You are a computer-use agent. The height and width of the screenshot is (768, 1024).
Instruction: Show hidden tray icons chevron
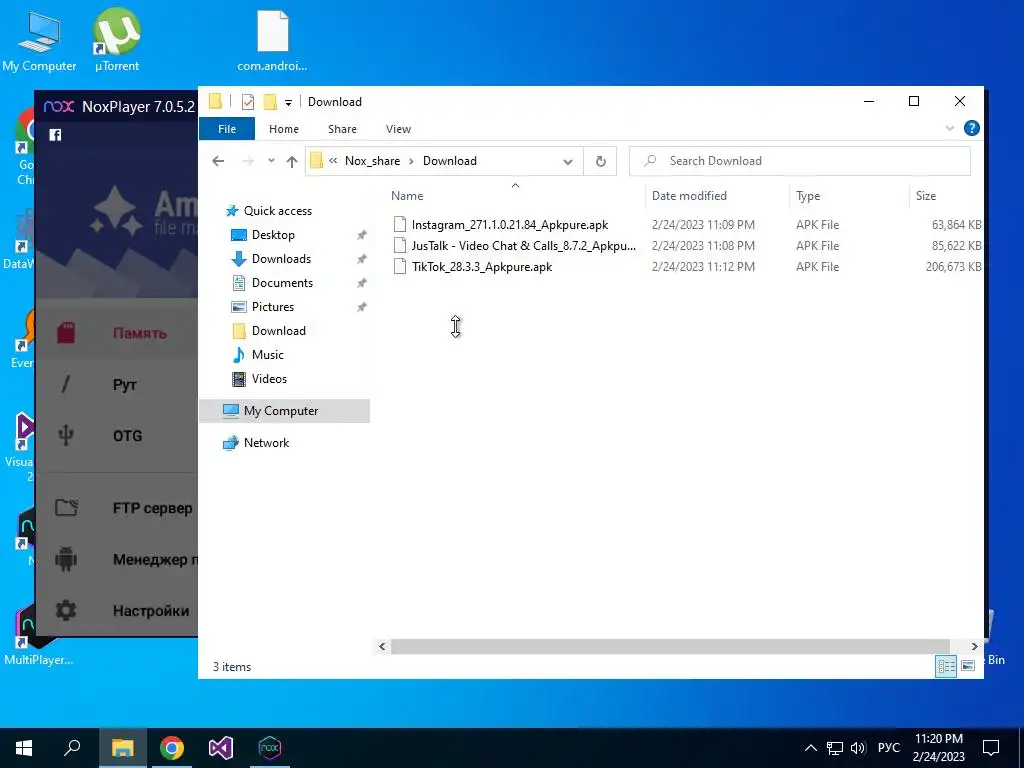(810, 748)
